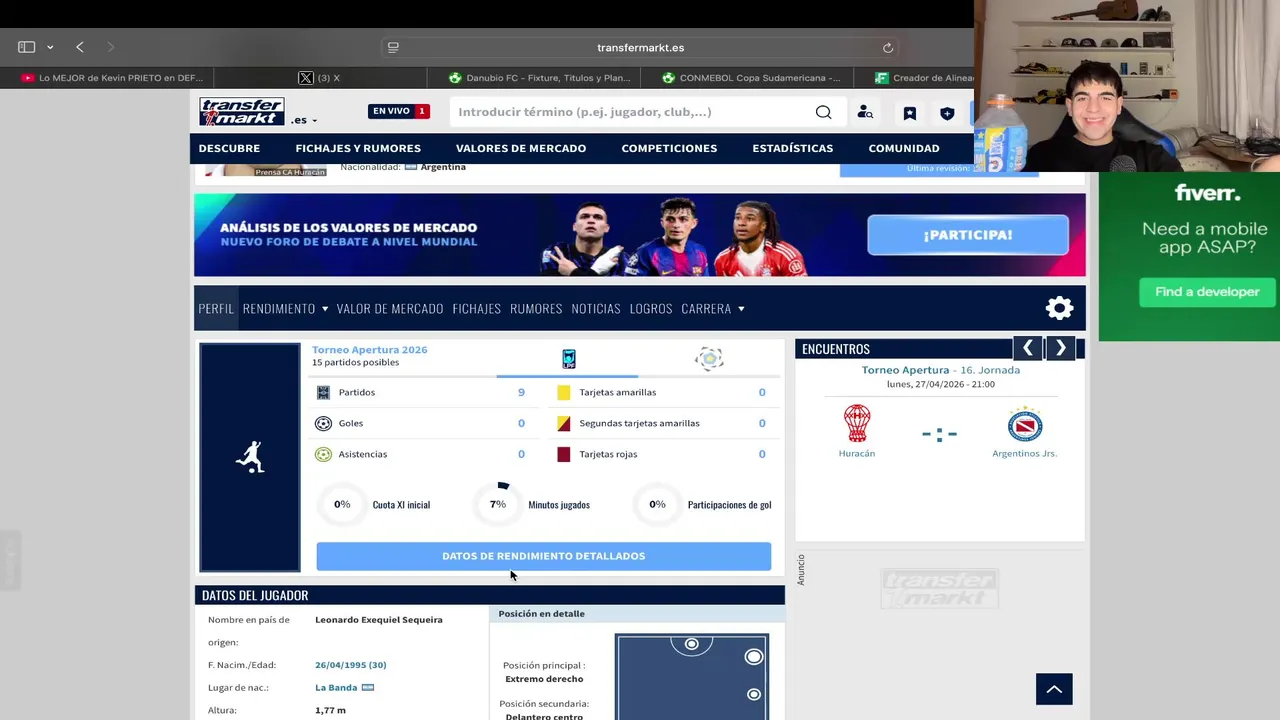Expand the RENDIMIENTO dropdown tab

point(285,308)
